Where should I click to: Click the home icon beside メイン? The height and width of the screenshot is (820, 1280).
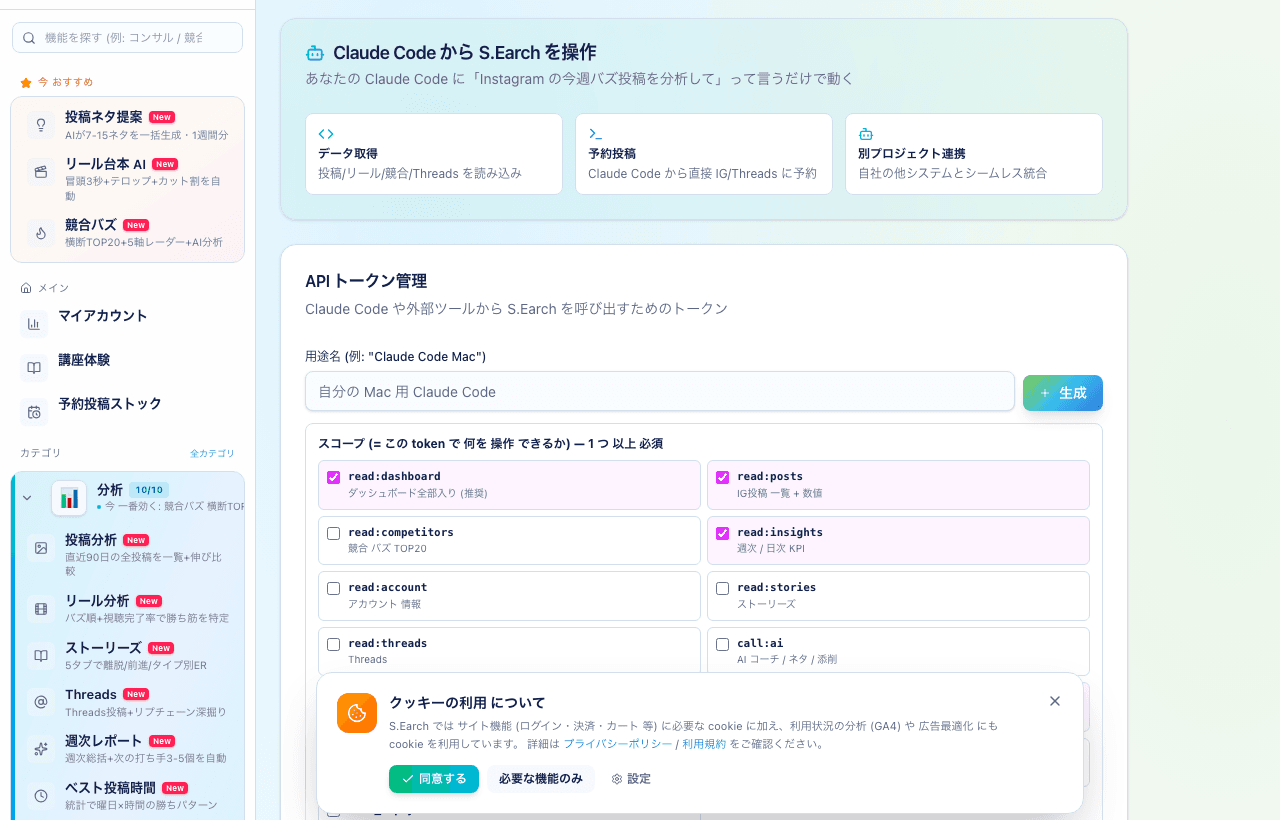26,288
